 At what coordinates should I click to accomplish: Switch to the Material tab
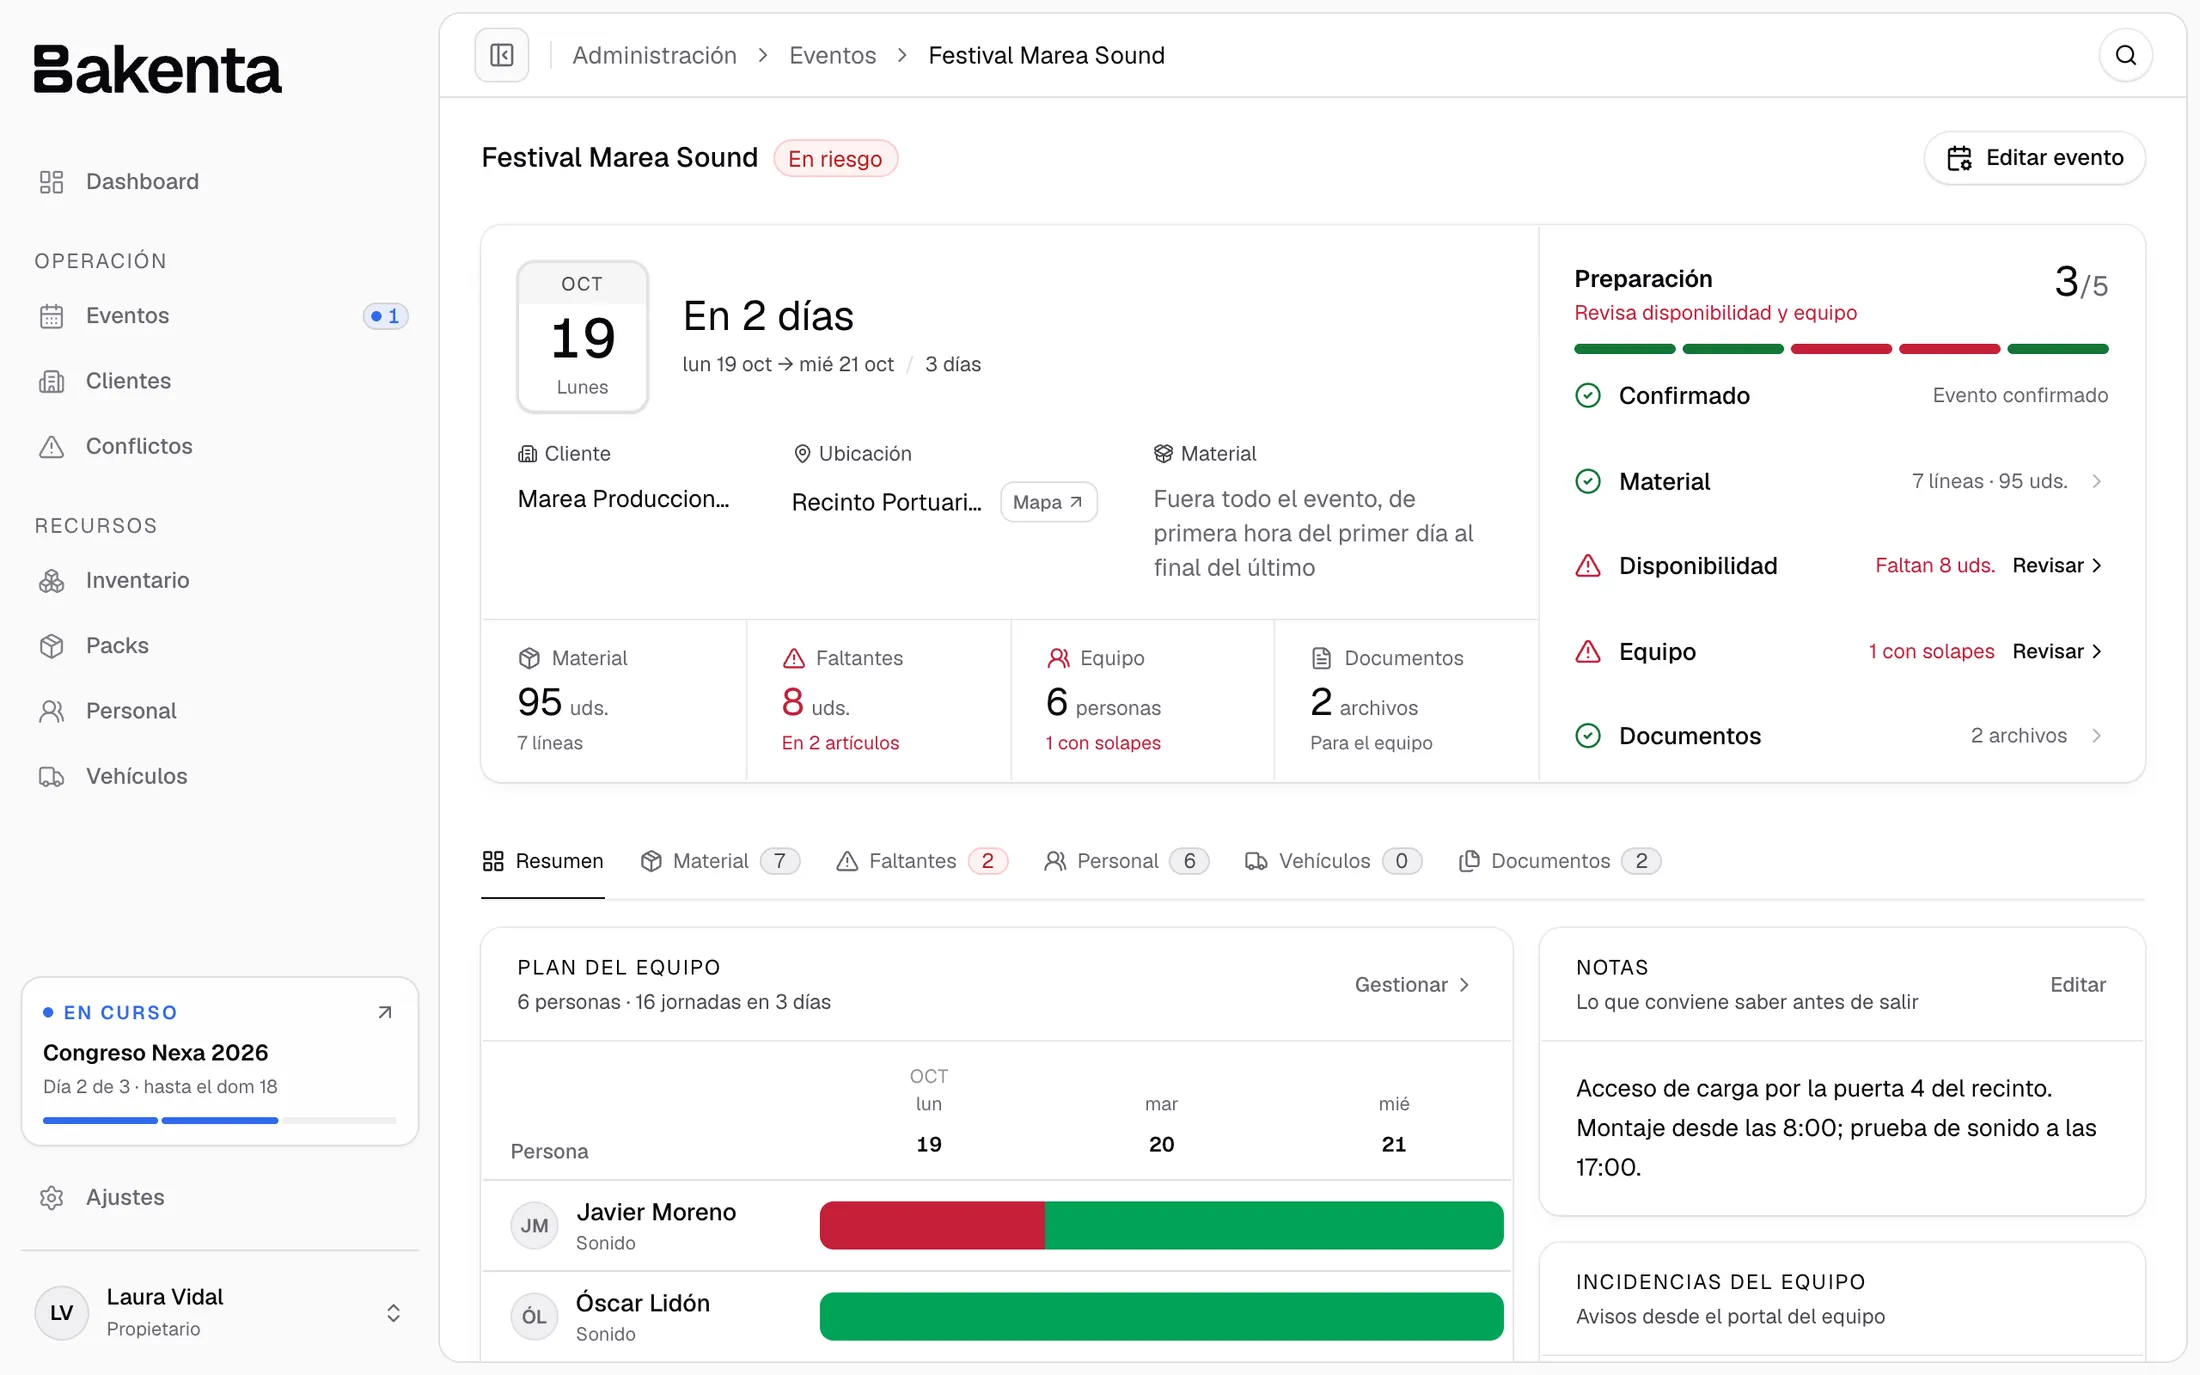pyautogui.click(x=720, y=861)
